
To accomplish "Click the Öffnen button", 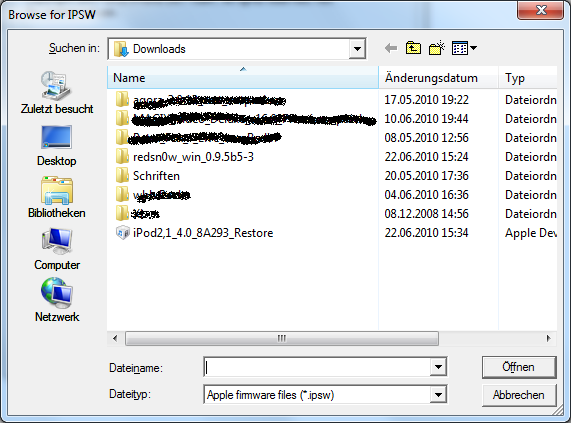I will coord(519,367).
